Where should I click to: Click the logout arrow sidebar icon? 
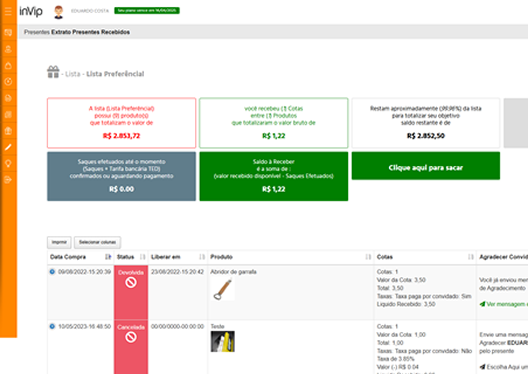click(8, 180)
